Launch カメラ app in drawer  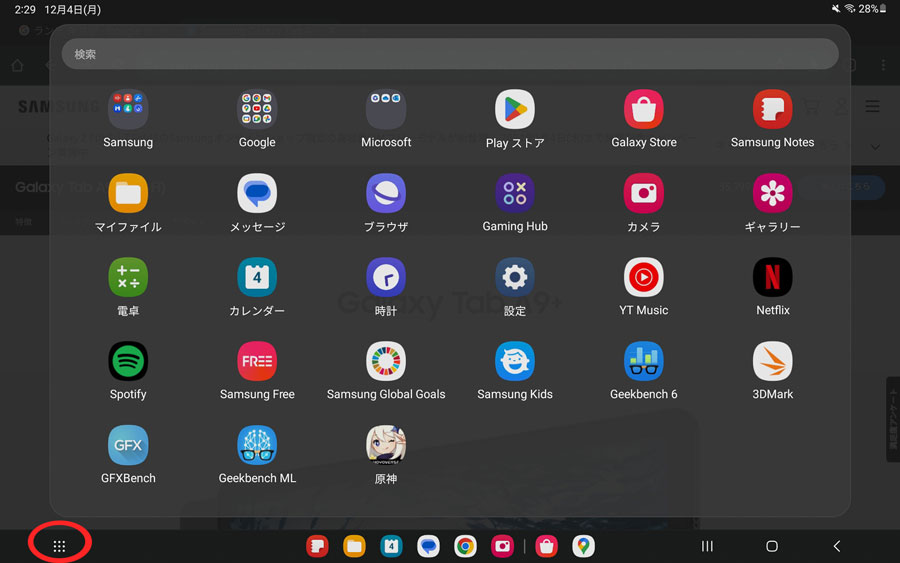tap(643, 193)
